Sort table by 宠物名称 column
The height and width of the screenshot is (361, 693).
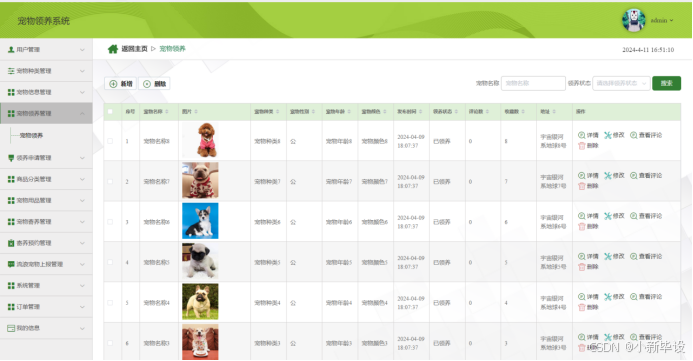coord(167,112)
